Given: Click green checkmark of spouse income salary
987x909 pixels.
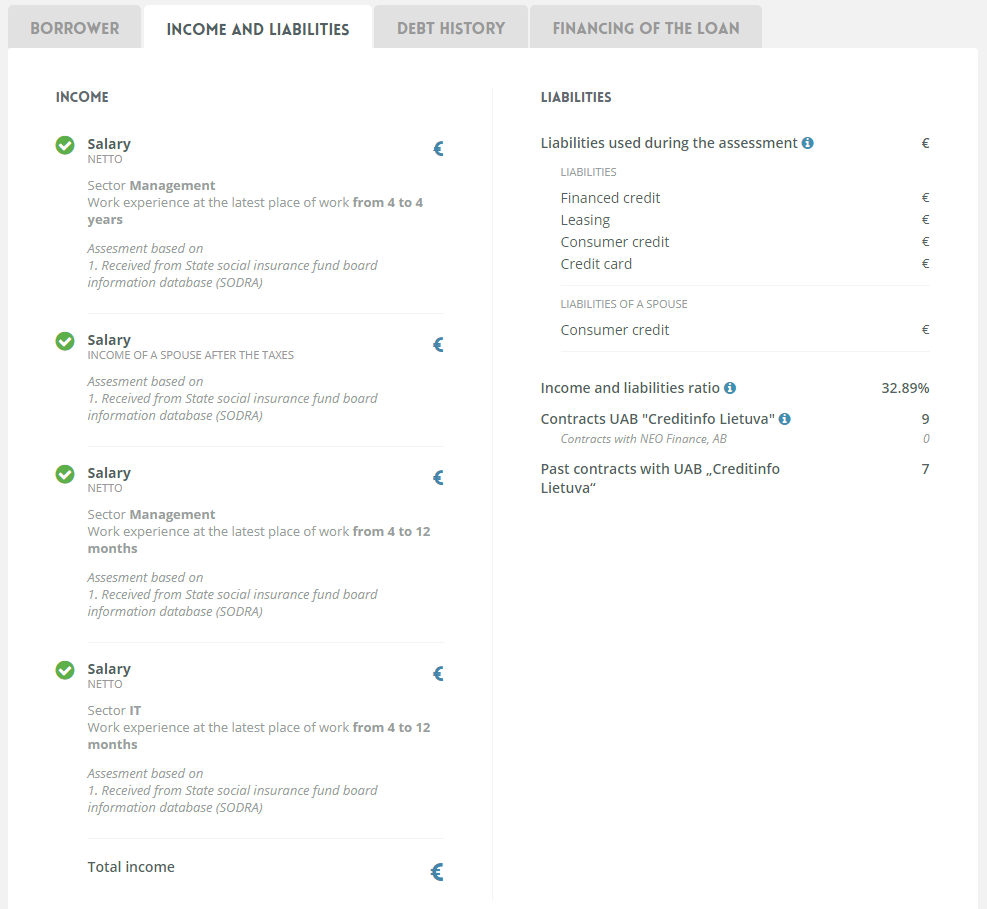Looking at the screenshot, I should coord(65,341).
